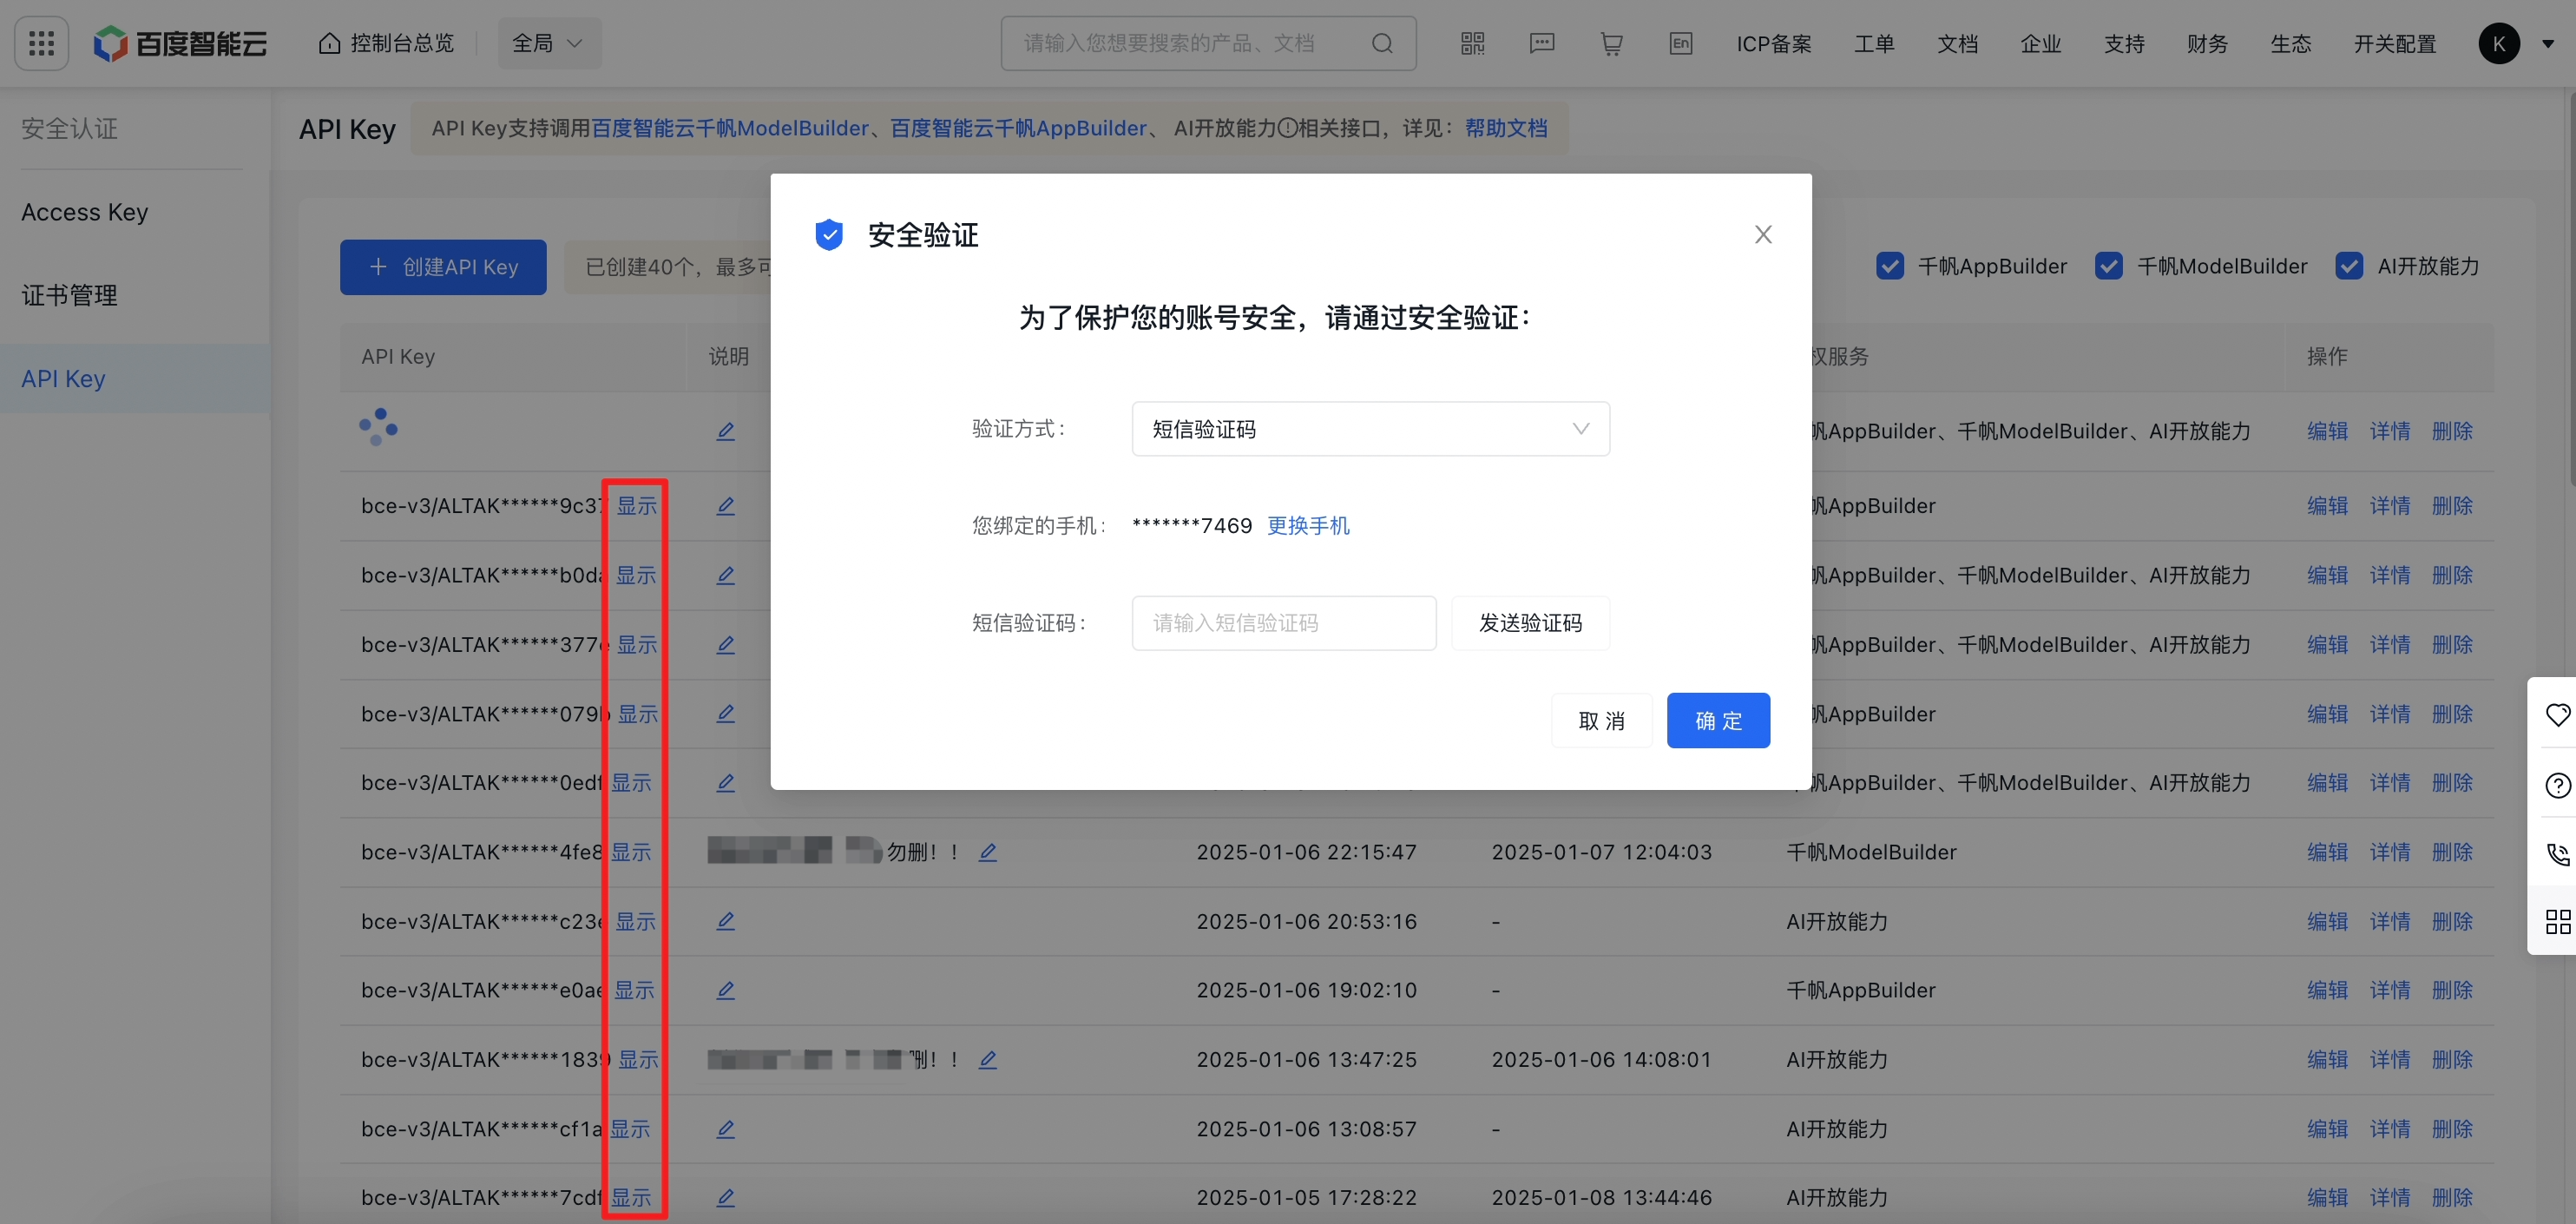Uncheck the 千帆ModelBuilder filter checkbox
Viewport: 2576px width, 1224px height.
click(x=2109, y=266)
